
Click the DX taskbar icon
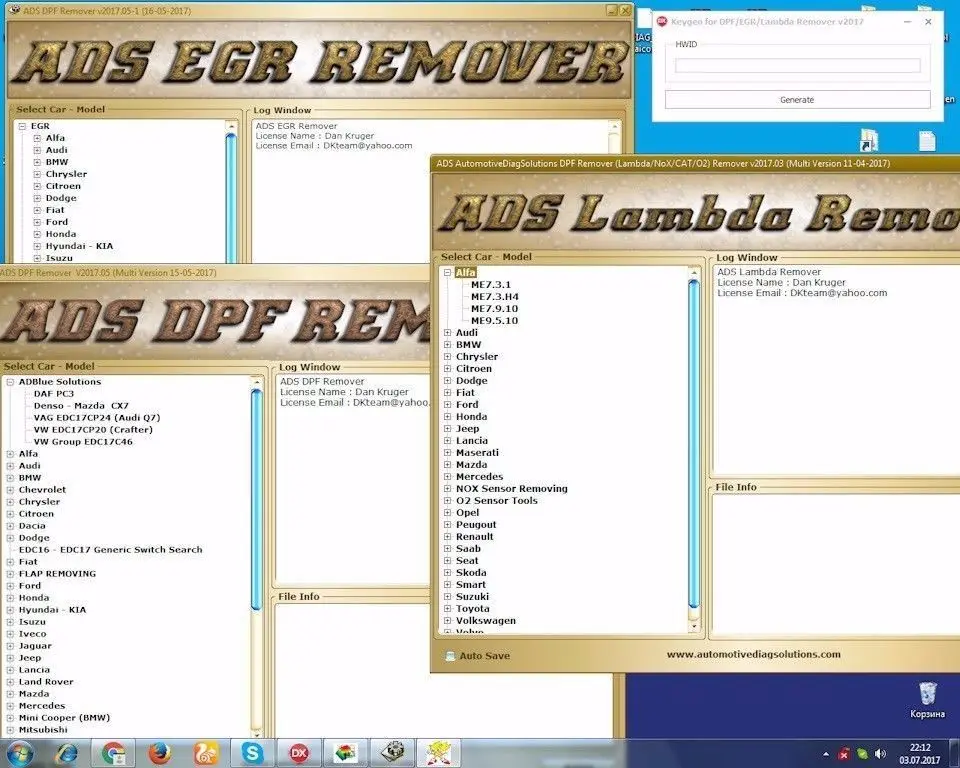coord(298,752)
